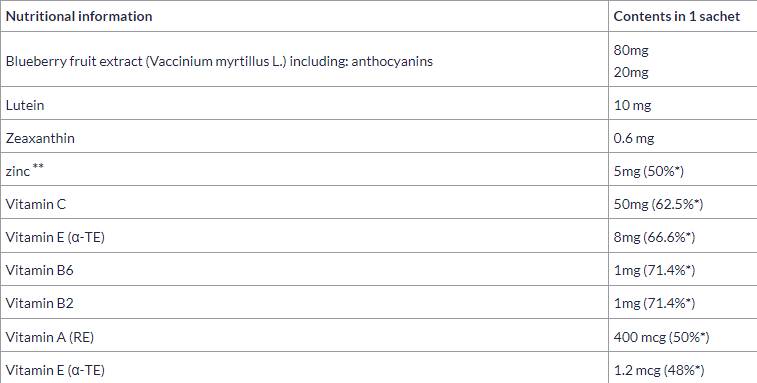Click the 8mg (66.6%*) Vitamin E value

point(654,237)
